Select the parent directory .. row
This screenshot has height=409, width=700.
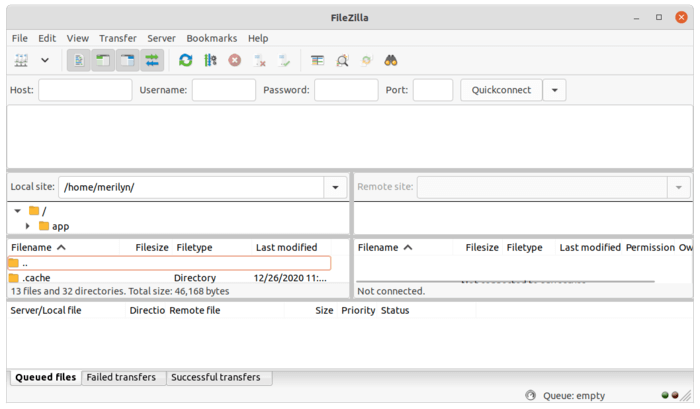[x=169, y=263]
